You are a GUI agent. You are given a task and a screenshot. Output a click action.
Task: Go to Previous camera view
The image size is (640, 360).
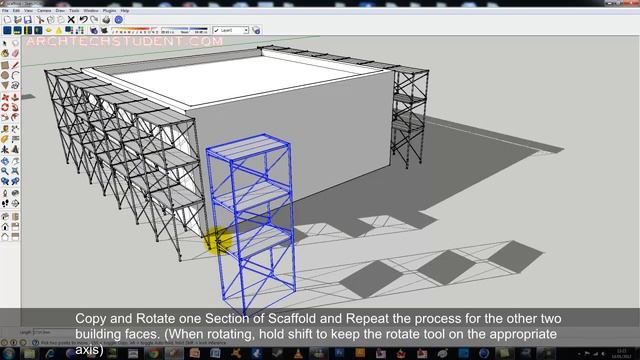[x=5, y=182]
